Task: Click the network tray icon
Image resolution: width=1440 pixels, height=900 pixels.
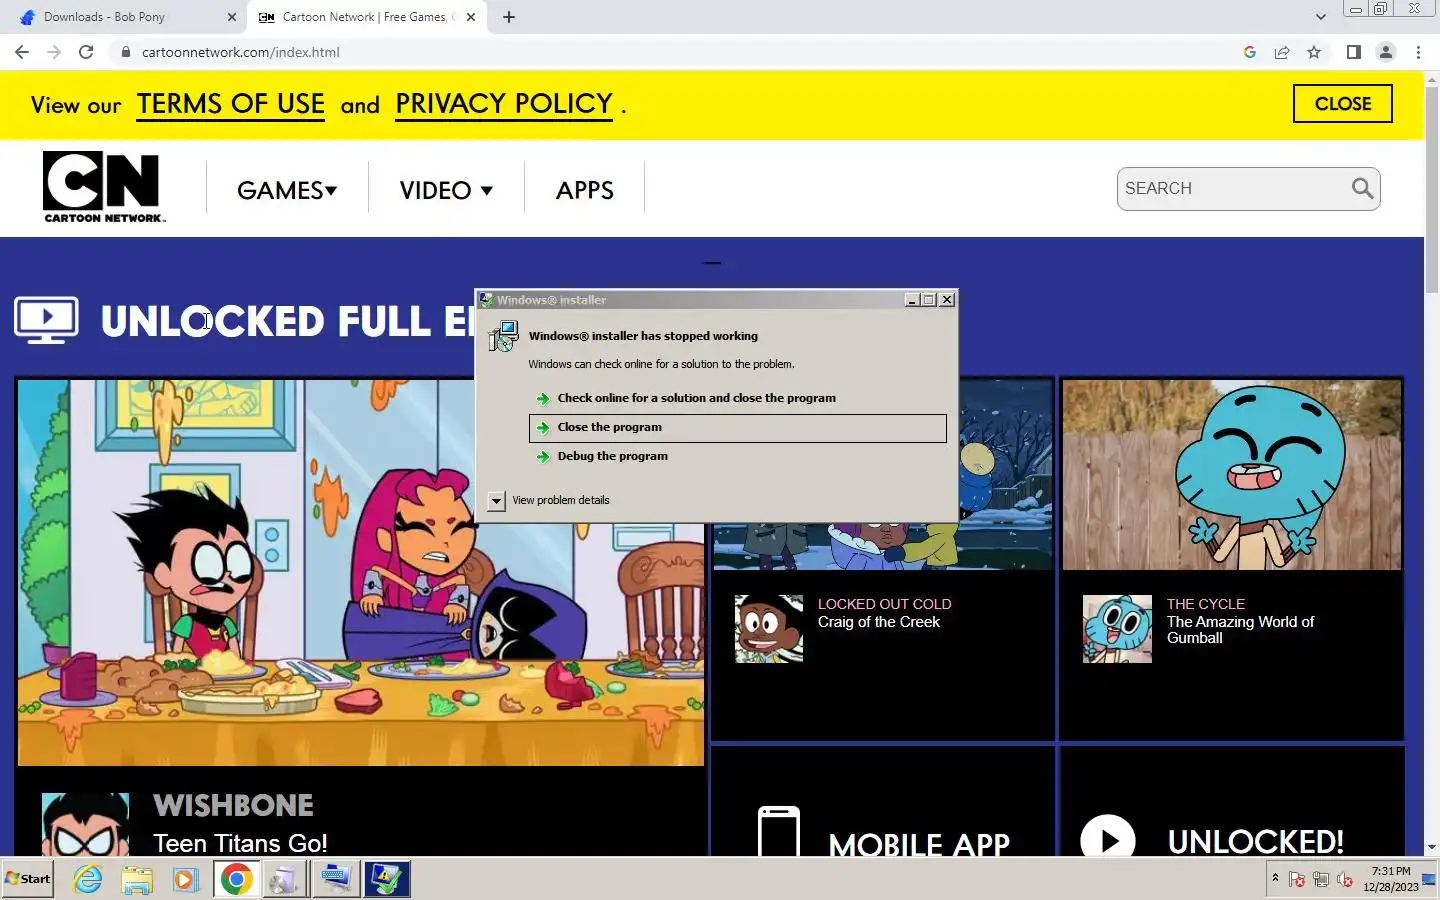Action: [1321, 880]
